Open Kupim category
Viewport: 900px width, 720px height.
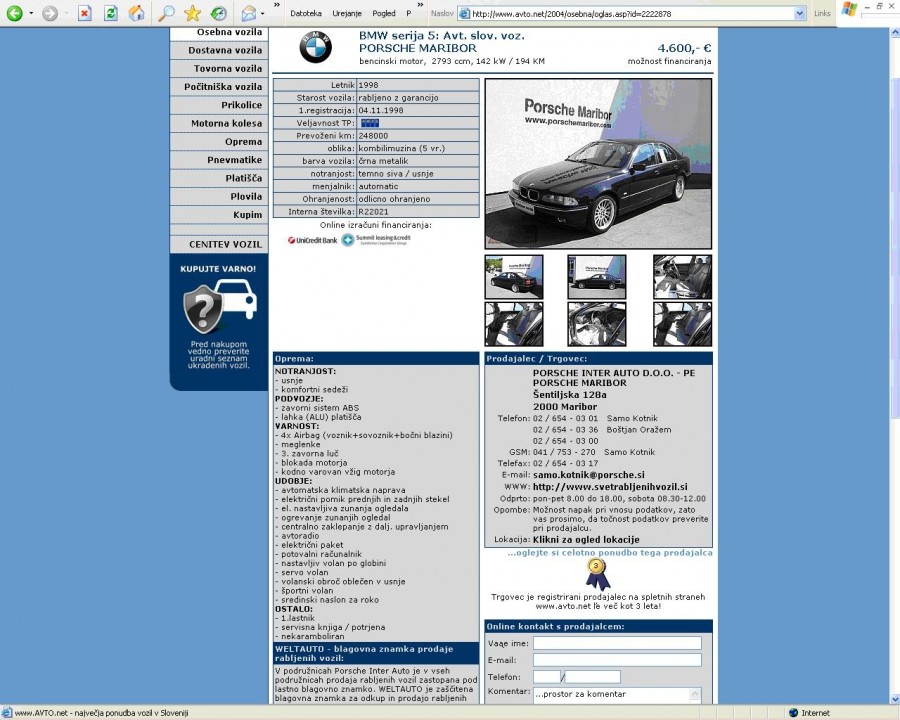click(219, 215)
